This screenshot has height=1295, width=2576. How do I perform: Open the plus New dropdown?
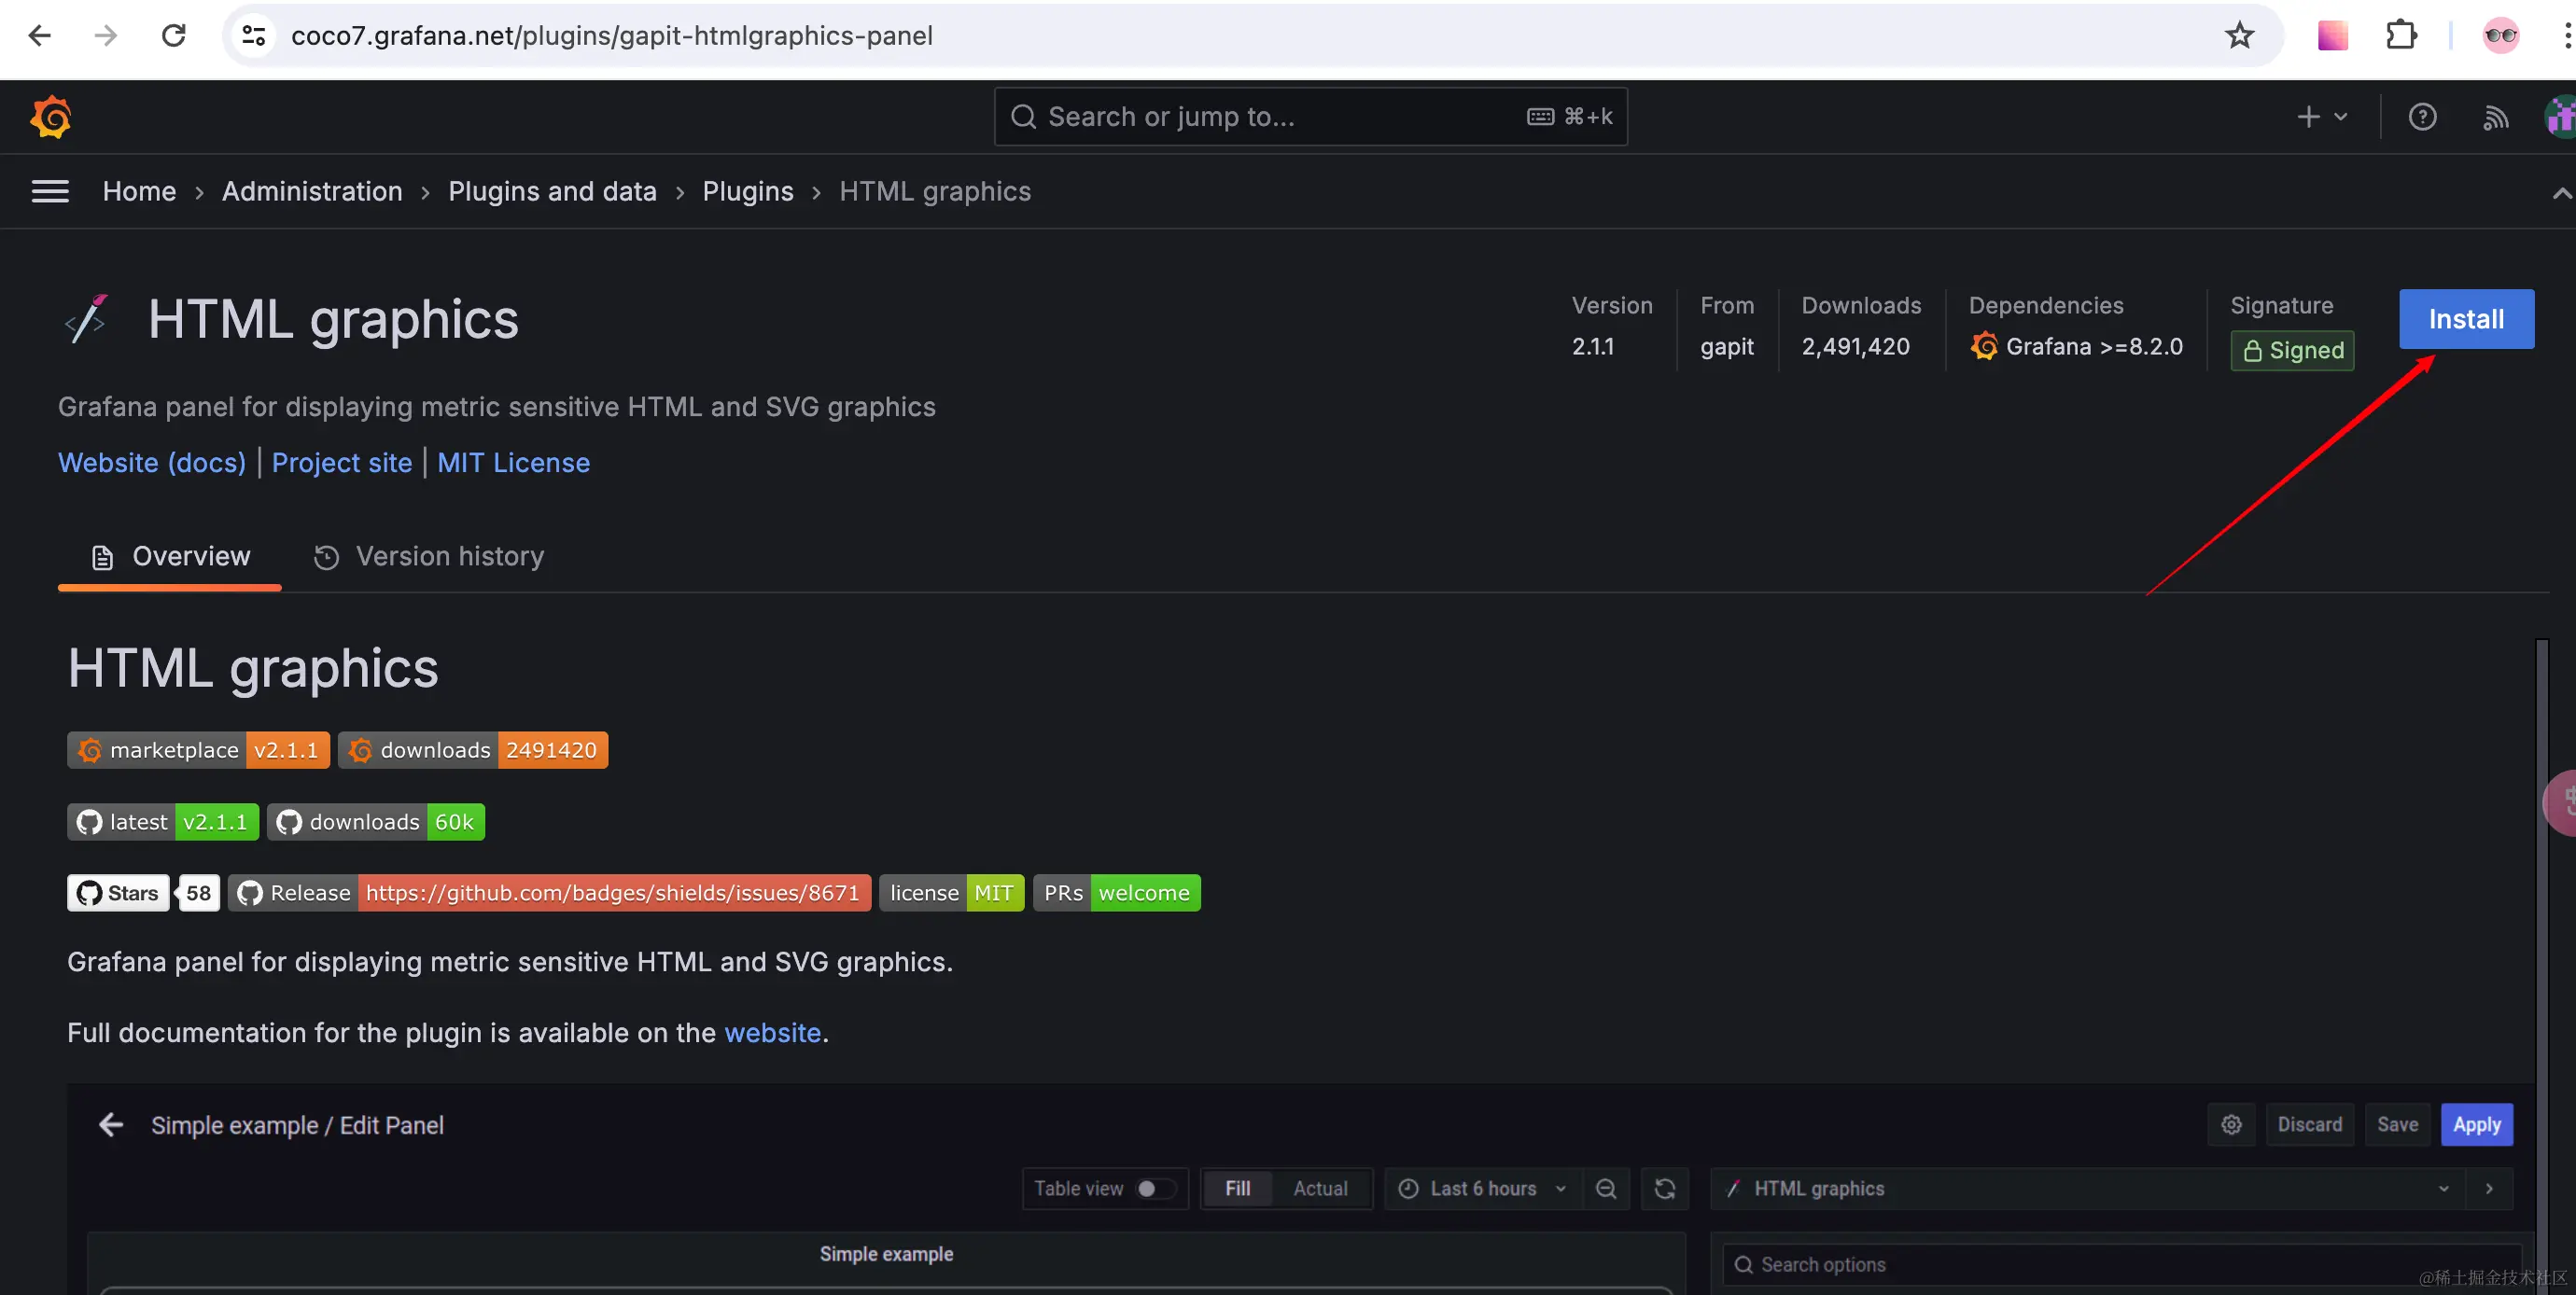(2322, 117)
